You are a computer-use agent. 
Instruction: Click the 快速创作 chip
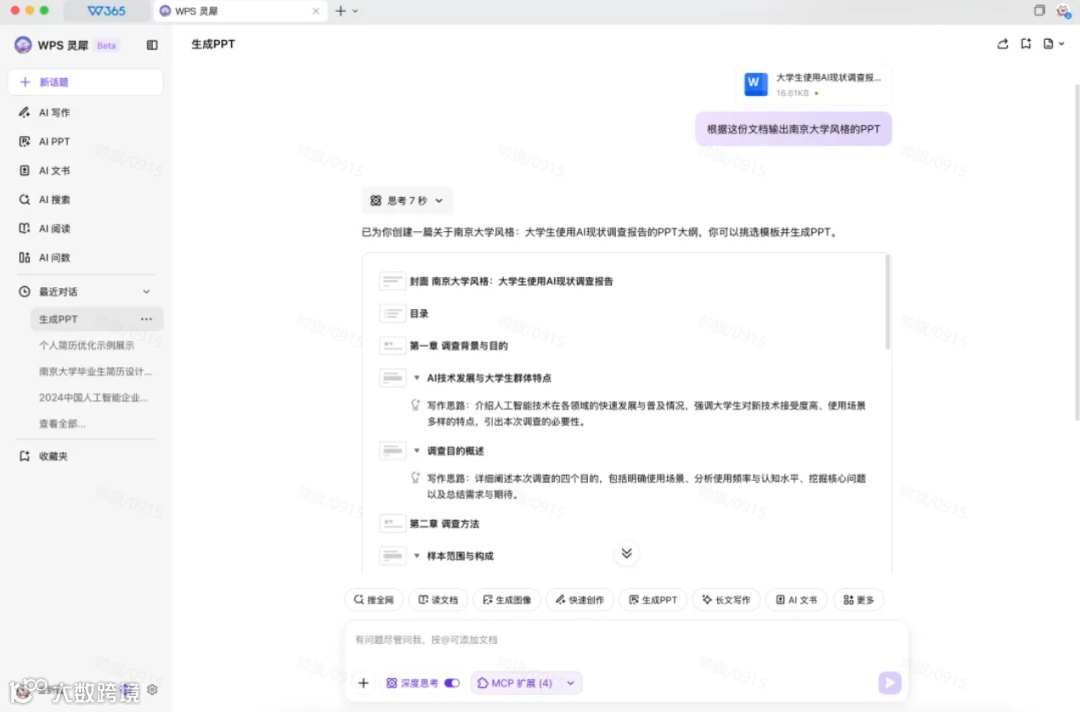click(580, 600)
